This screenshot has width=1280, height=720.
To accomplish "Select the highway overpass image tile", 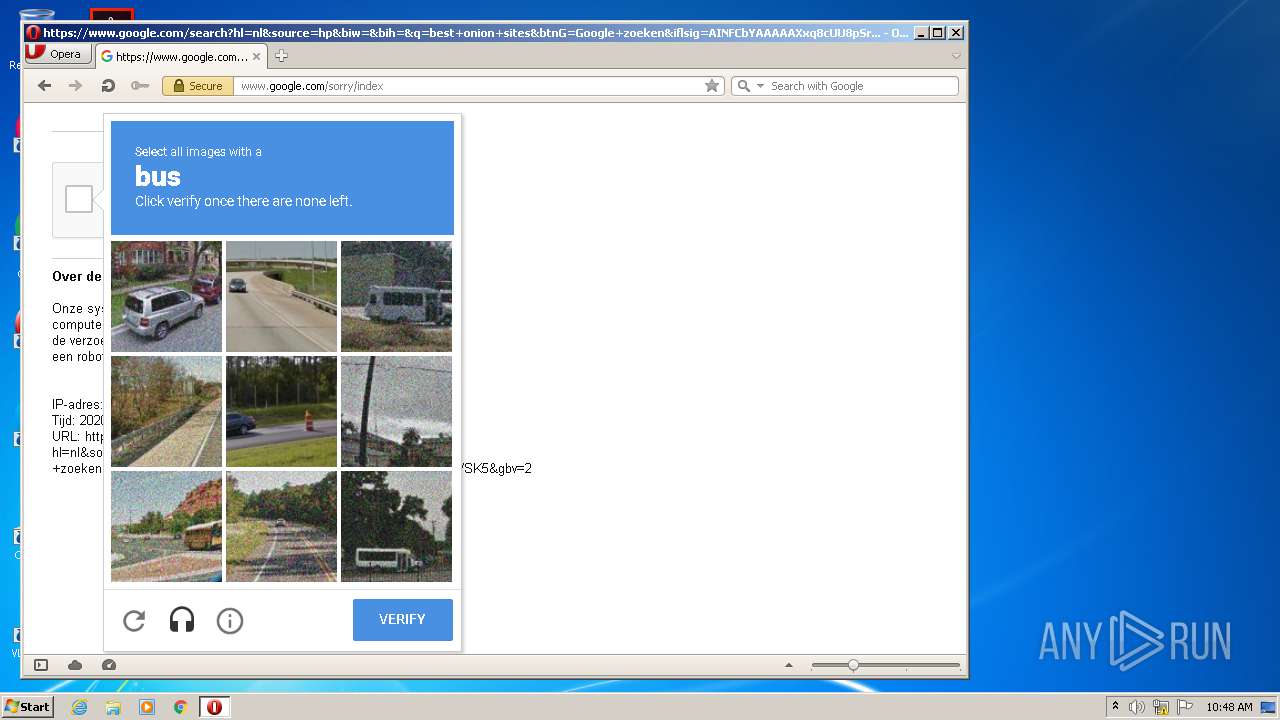I will tap(281, 296).
